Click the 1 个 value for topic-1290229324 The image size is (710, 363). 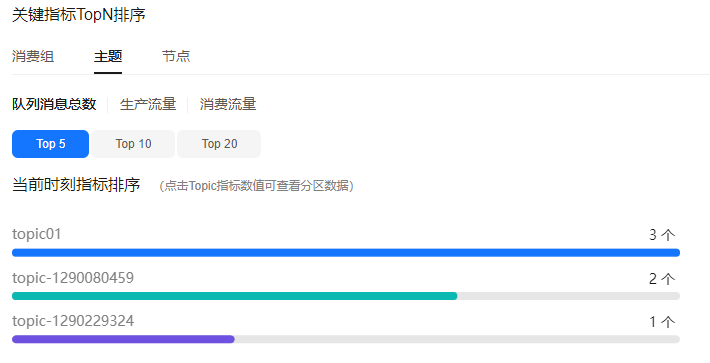coord(662,322)
